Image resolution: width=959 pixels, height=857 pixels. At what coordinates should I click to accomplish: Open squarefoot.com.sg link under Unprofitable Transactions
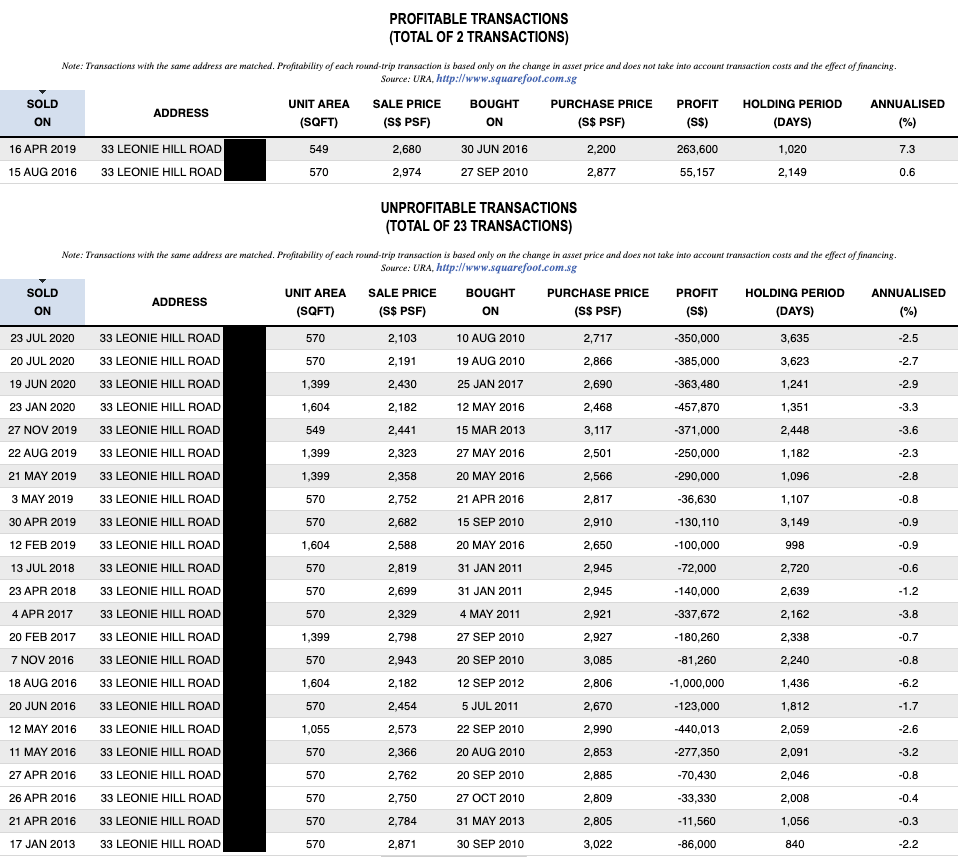pos(506,267)
